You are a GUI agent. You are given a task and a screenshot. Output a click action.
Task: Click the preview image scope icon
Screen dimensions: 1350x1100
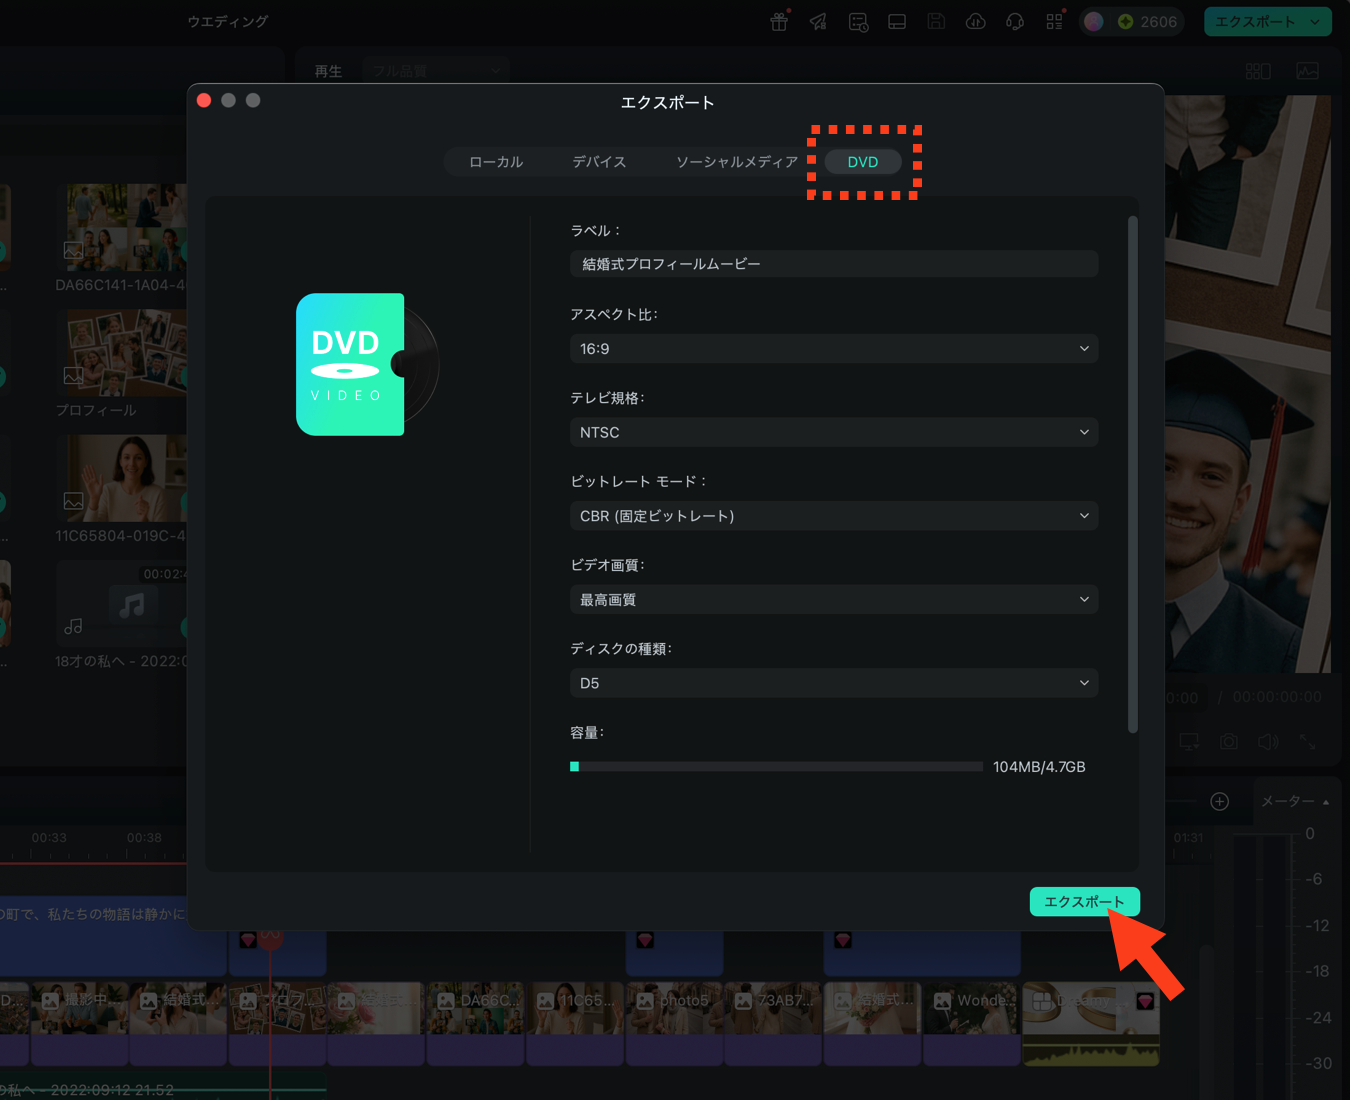click(1307, 71)
